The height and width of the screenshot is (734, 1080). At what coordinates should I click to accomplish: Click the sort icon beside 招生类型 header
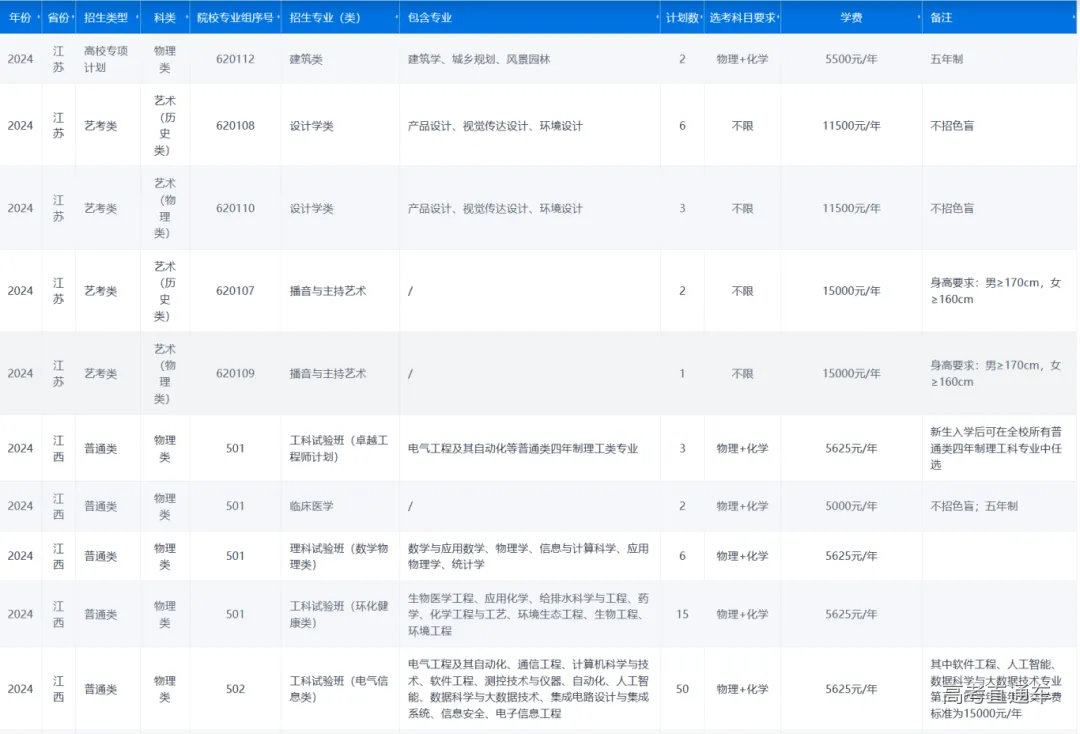pos(138,17)
